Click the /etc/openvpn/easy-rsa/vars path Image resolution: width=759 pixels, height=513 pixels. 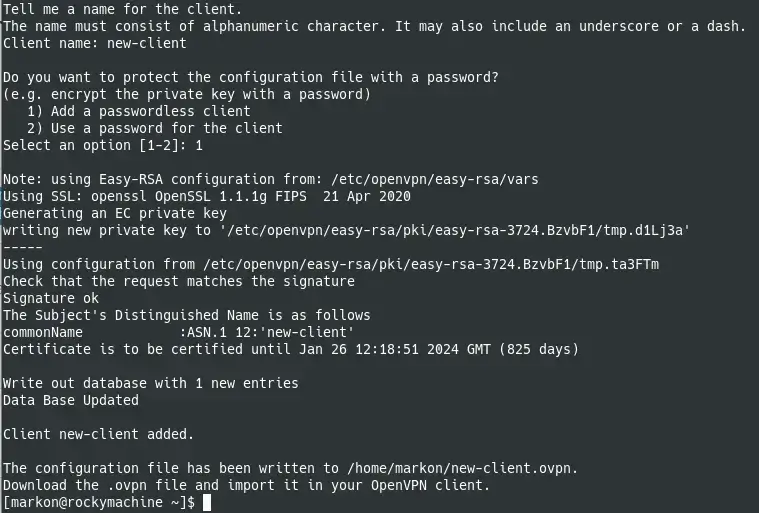coord(435,179)
